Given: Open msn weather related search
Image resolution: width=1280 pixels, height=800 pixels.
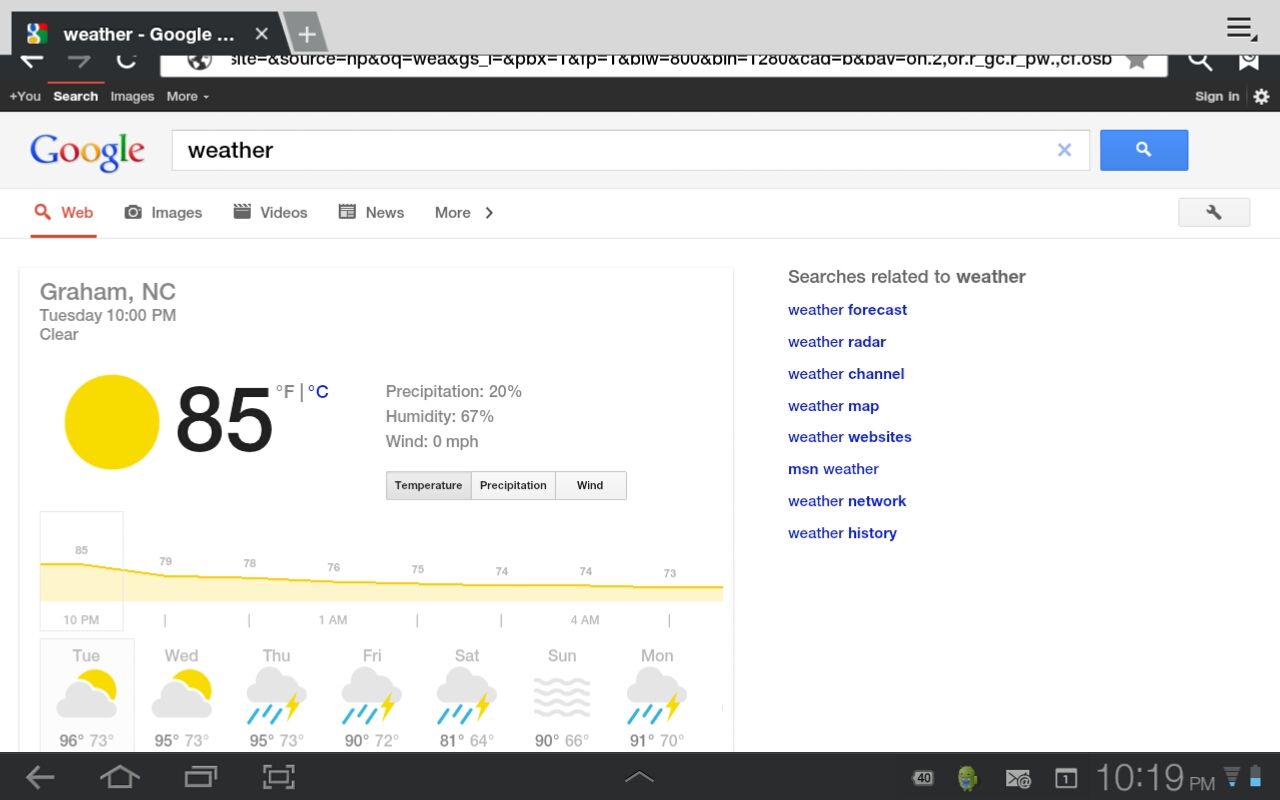Looking at the screenshot, I should [833, 469].
